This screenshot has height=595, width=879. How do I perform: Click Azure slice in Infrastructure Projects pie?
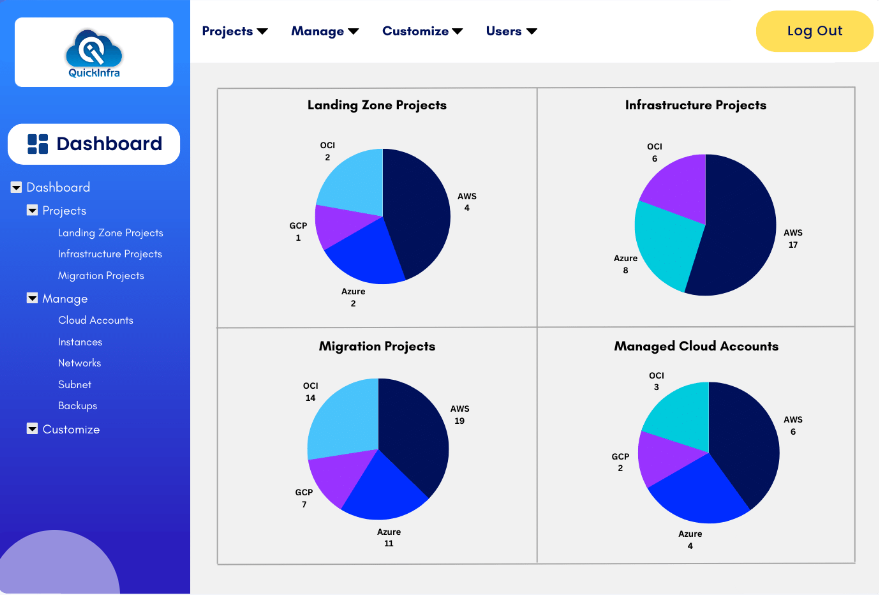click(x=664, y=244)
